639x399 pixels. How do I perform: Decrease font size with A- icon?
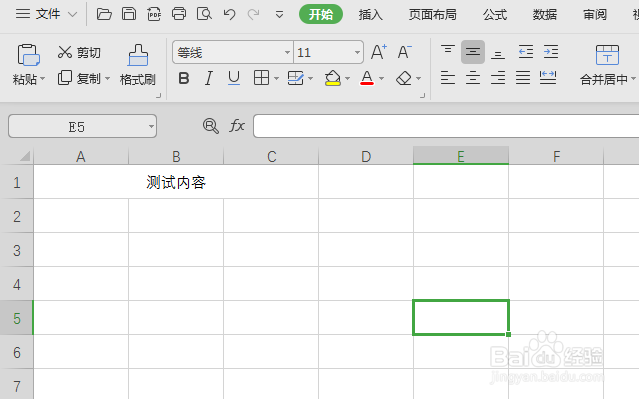click(404, 52)
